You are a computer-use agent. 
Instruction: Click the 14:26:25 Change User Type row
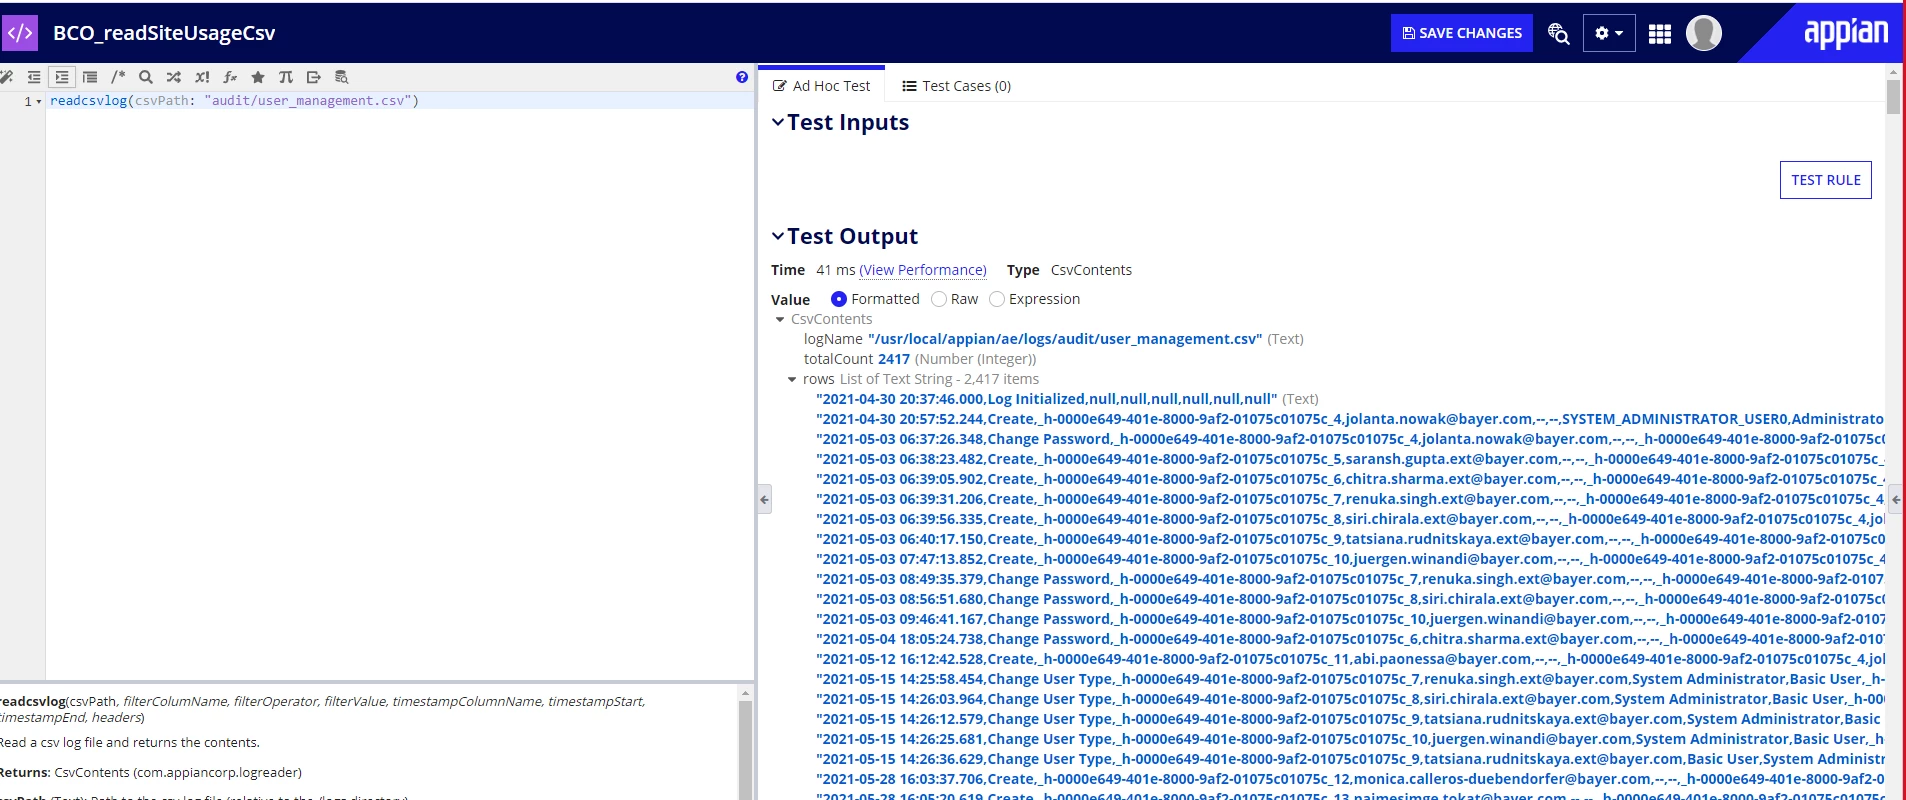[x=1350, y=739]
